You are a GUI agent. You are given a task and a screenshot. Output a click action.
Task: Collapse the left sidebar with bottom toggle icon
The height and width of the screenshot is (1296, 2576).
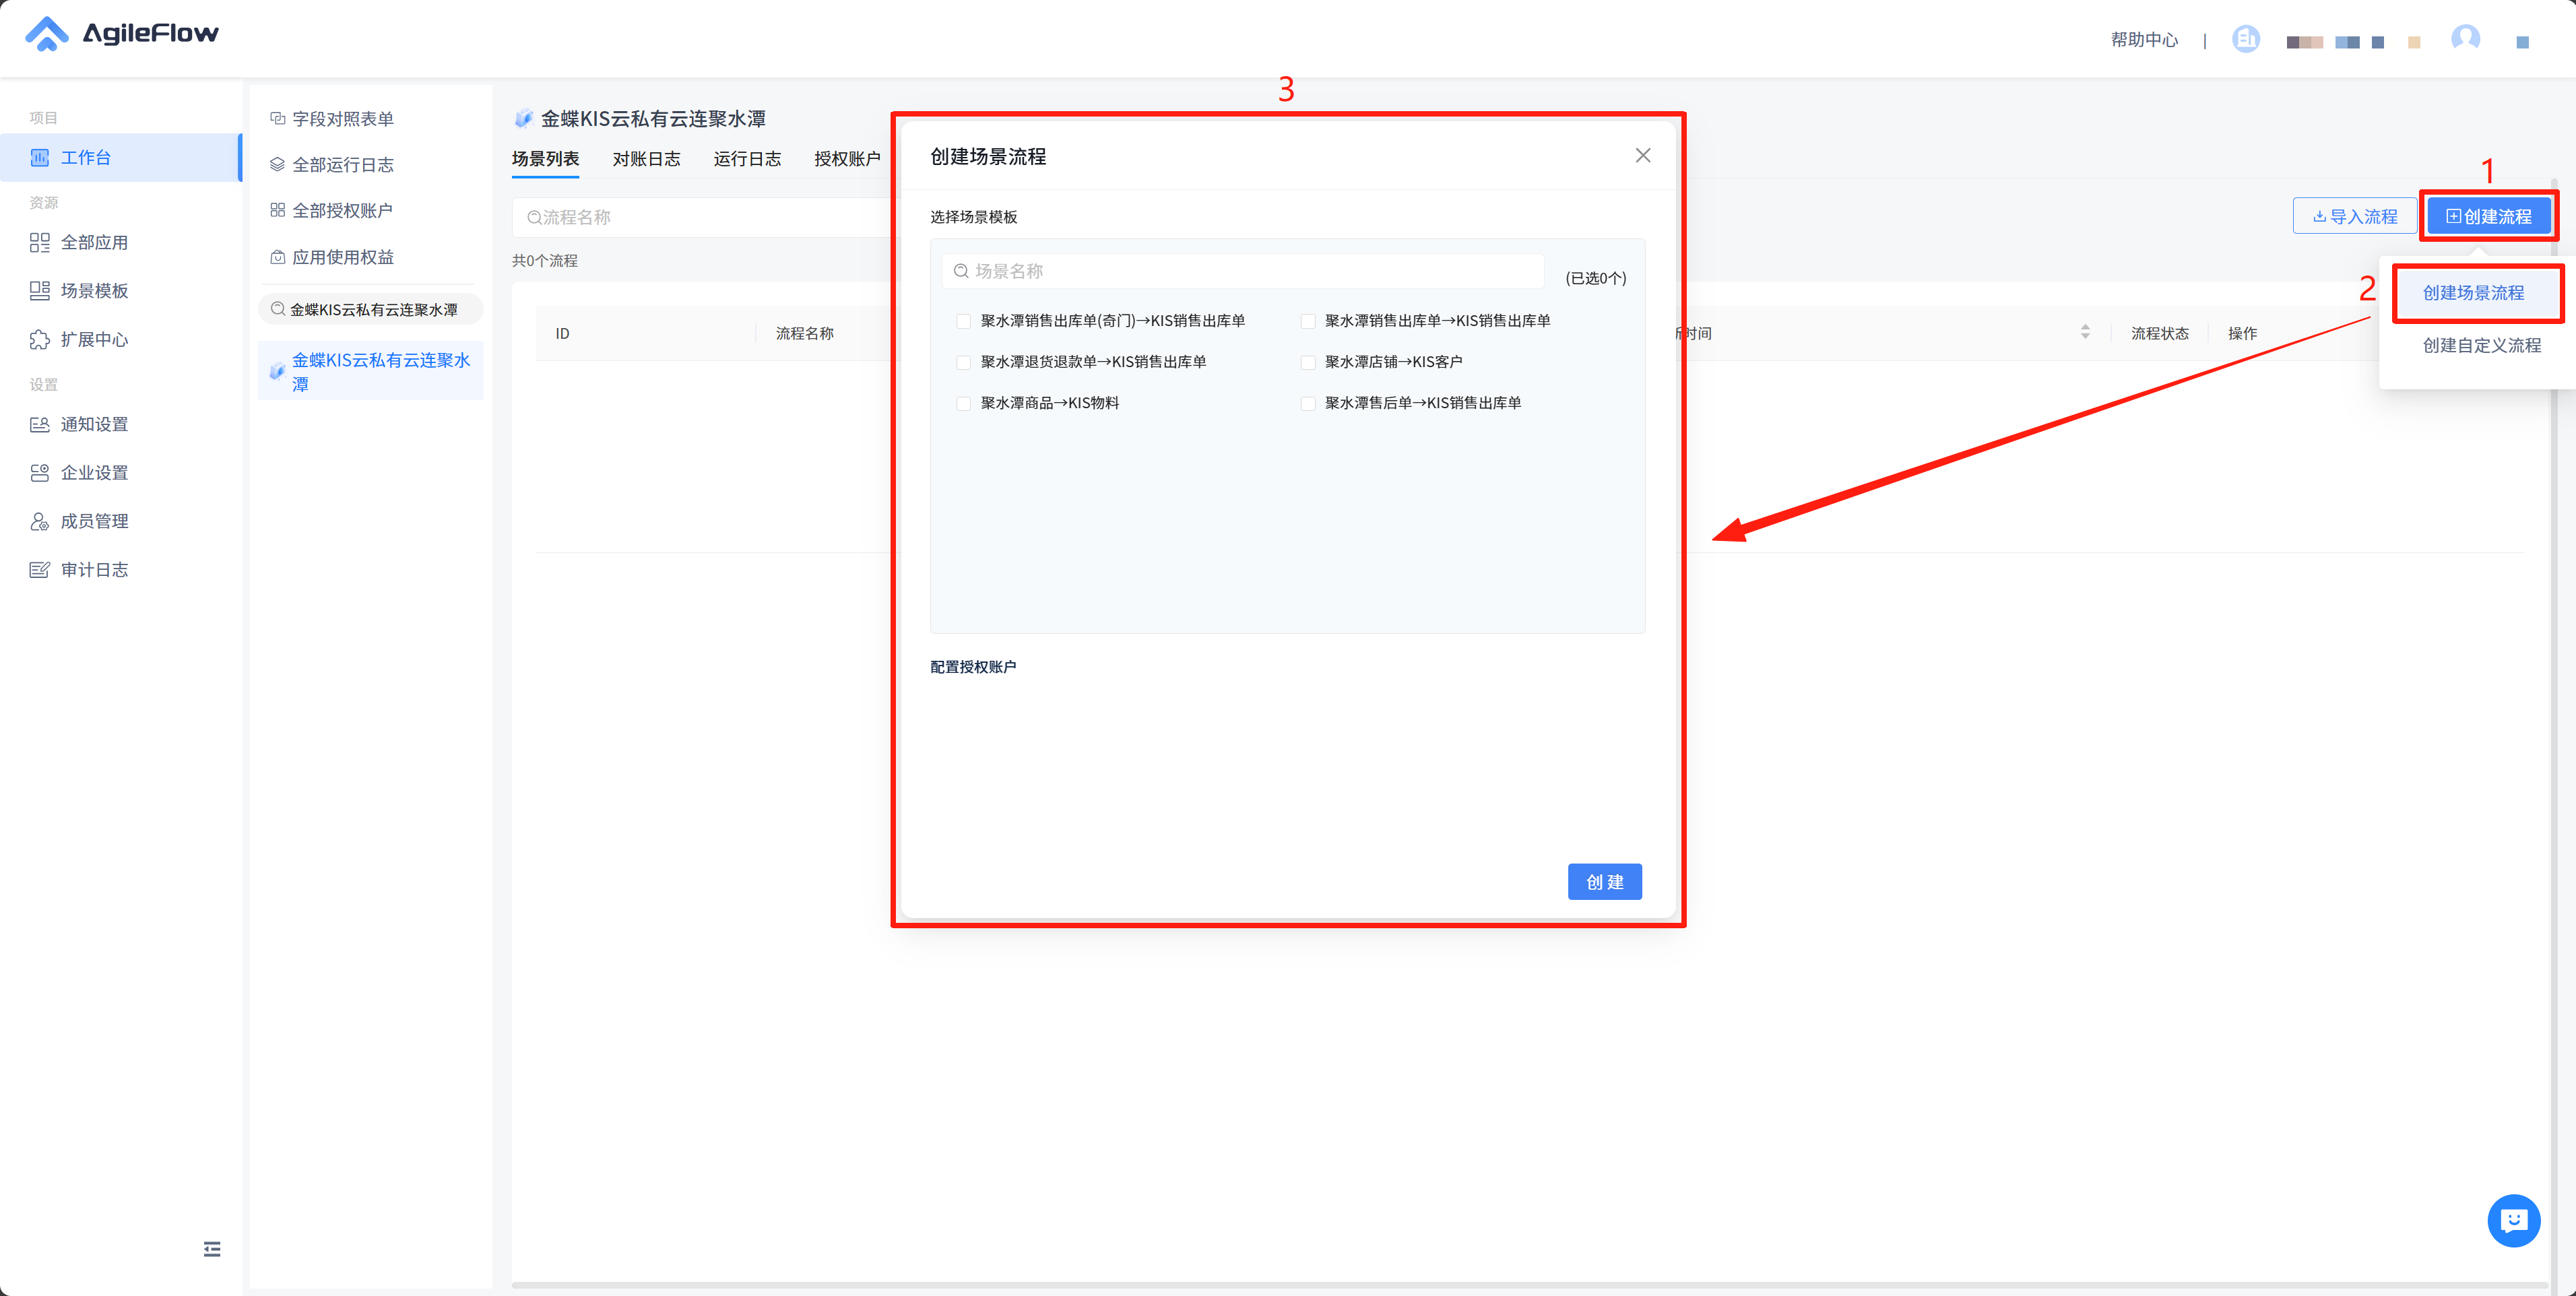[212, 1248]
